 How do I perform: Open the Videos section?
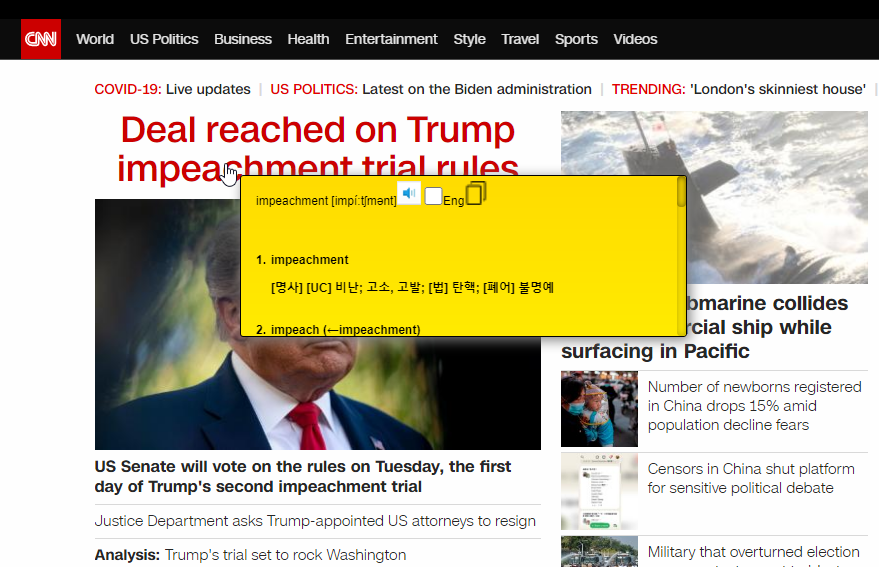[x=635, y=39]
